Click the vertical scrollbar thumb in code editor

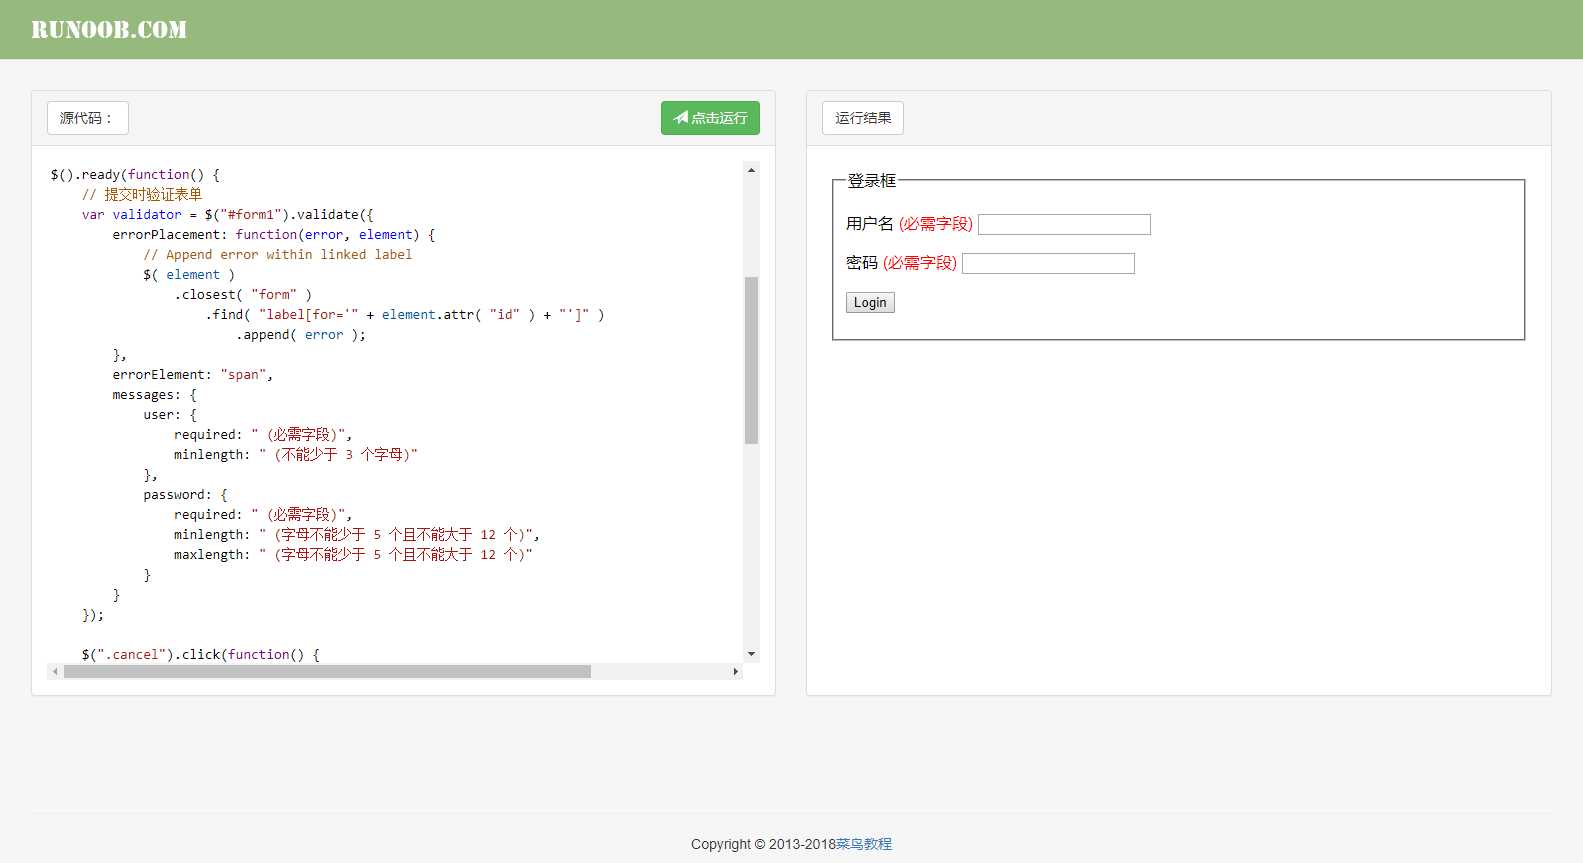coord(751,360)
